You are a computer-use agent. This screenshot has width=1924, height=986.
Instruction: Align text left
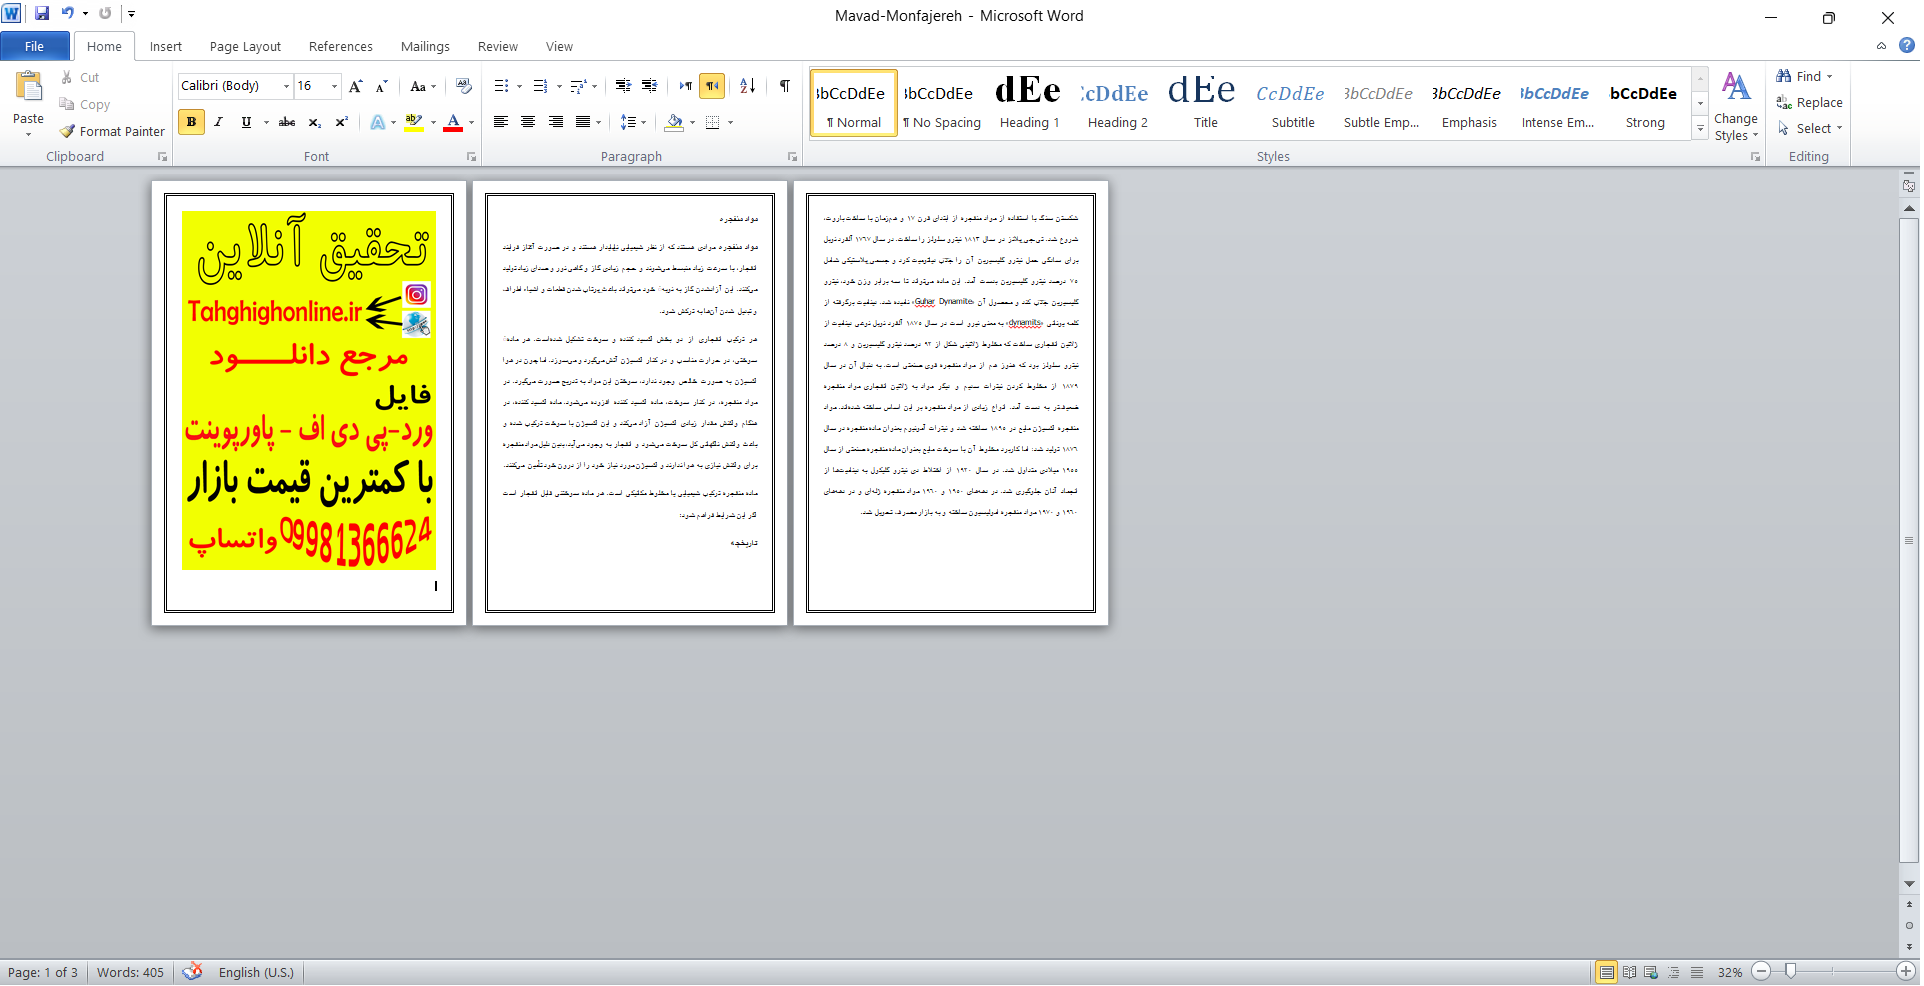tap(501, 122)
